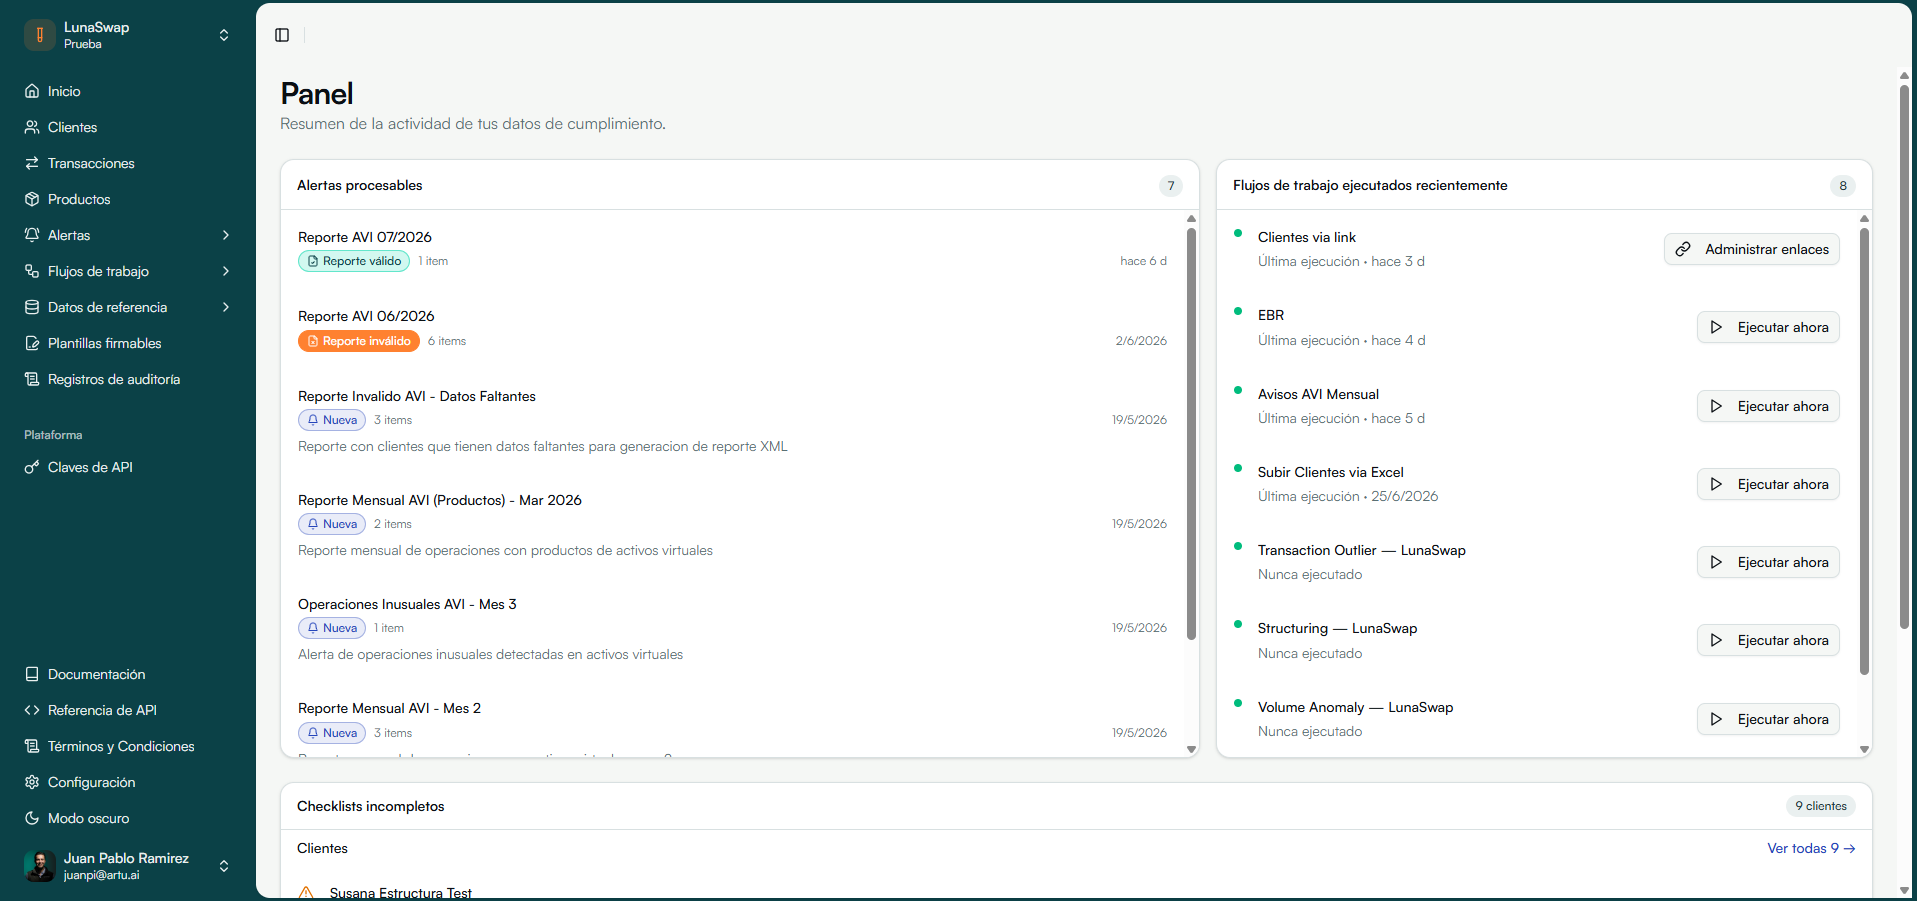The height and width of the screenshot is (901, 1917).
Task: Toggle Modo oscuro dark mode
Action: point(128,818)
